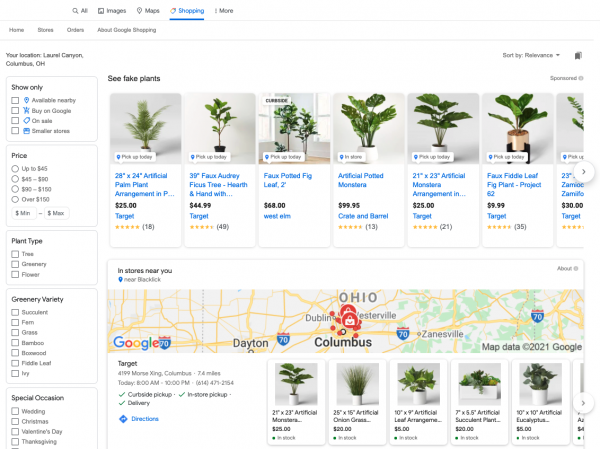Viewport: 600px width, 449px height.
Task: Check the Buy on Google filter
Action: [15, 111]
